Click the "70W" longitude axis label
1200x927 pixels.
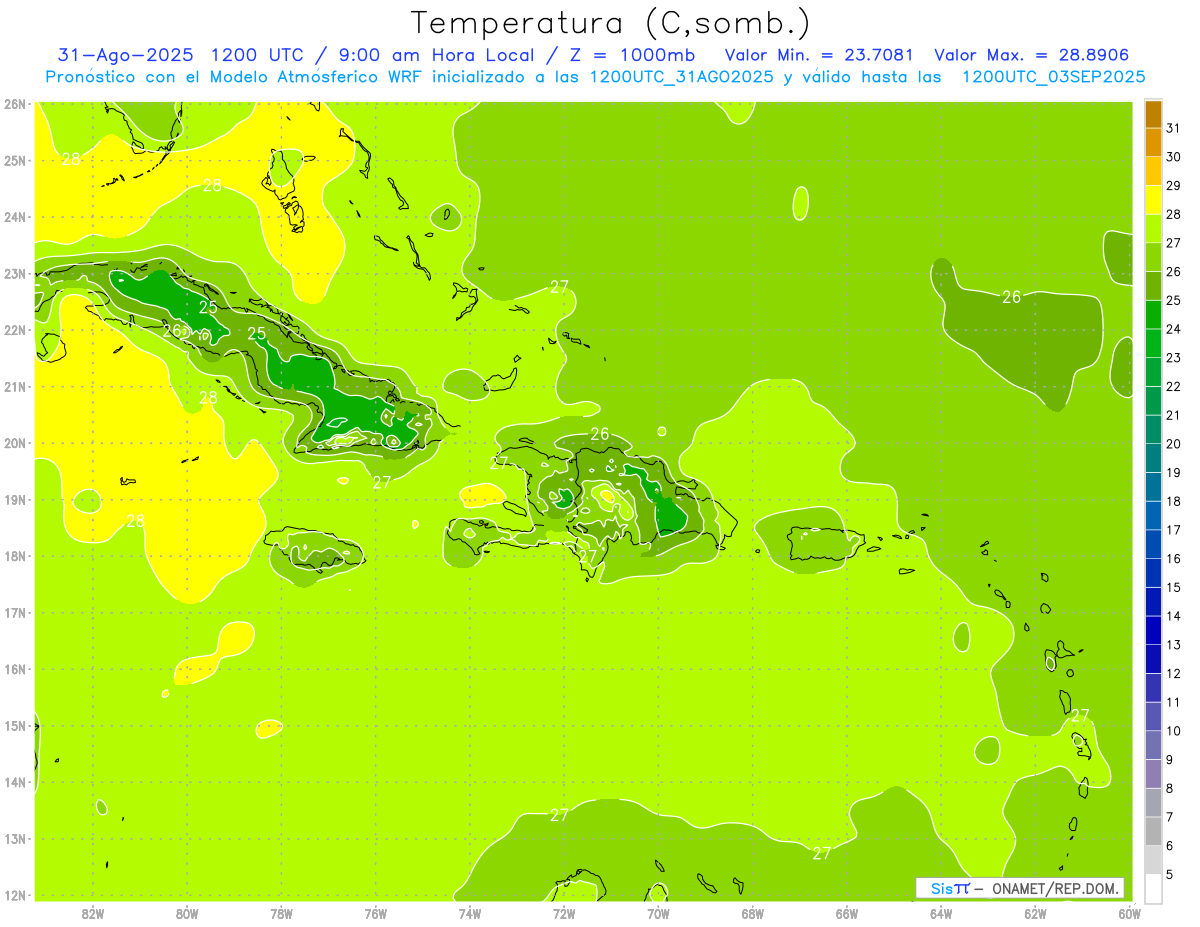pyautogui.click(x=658, y=913)
